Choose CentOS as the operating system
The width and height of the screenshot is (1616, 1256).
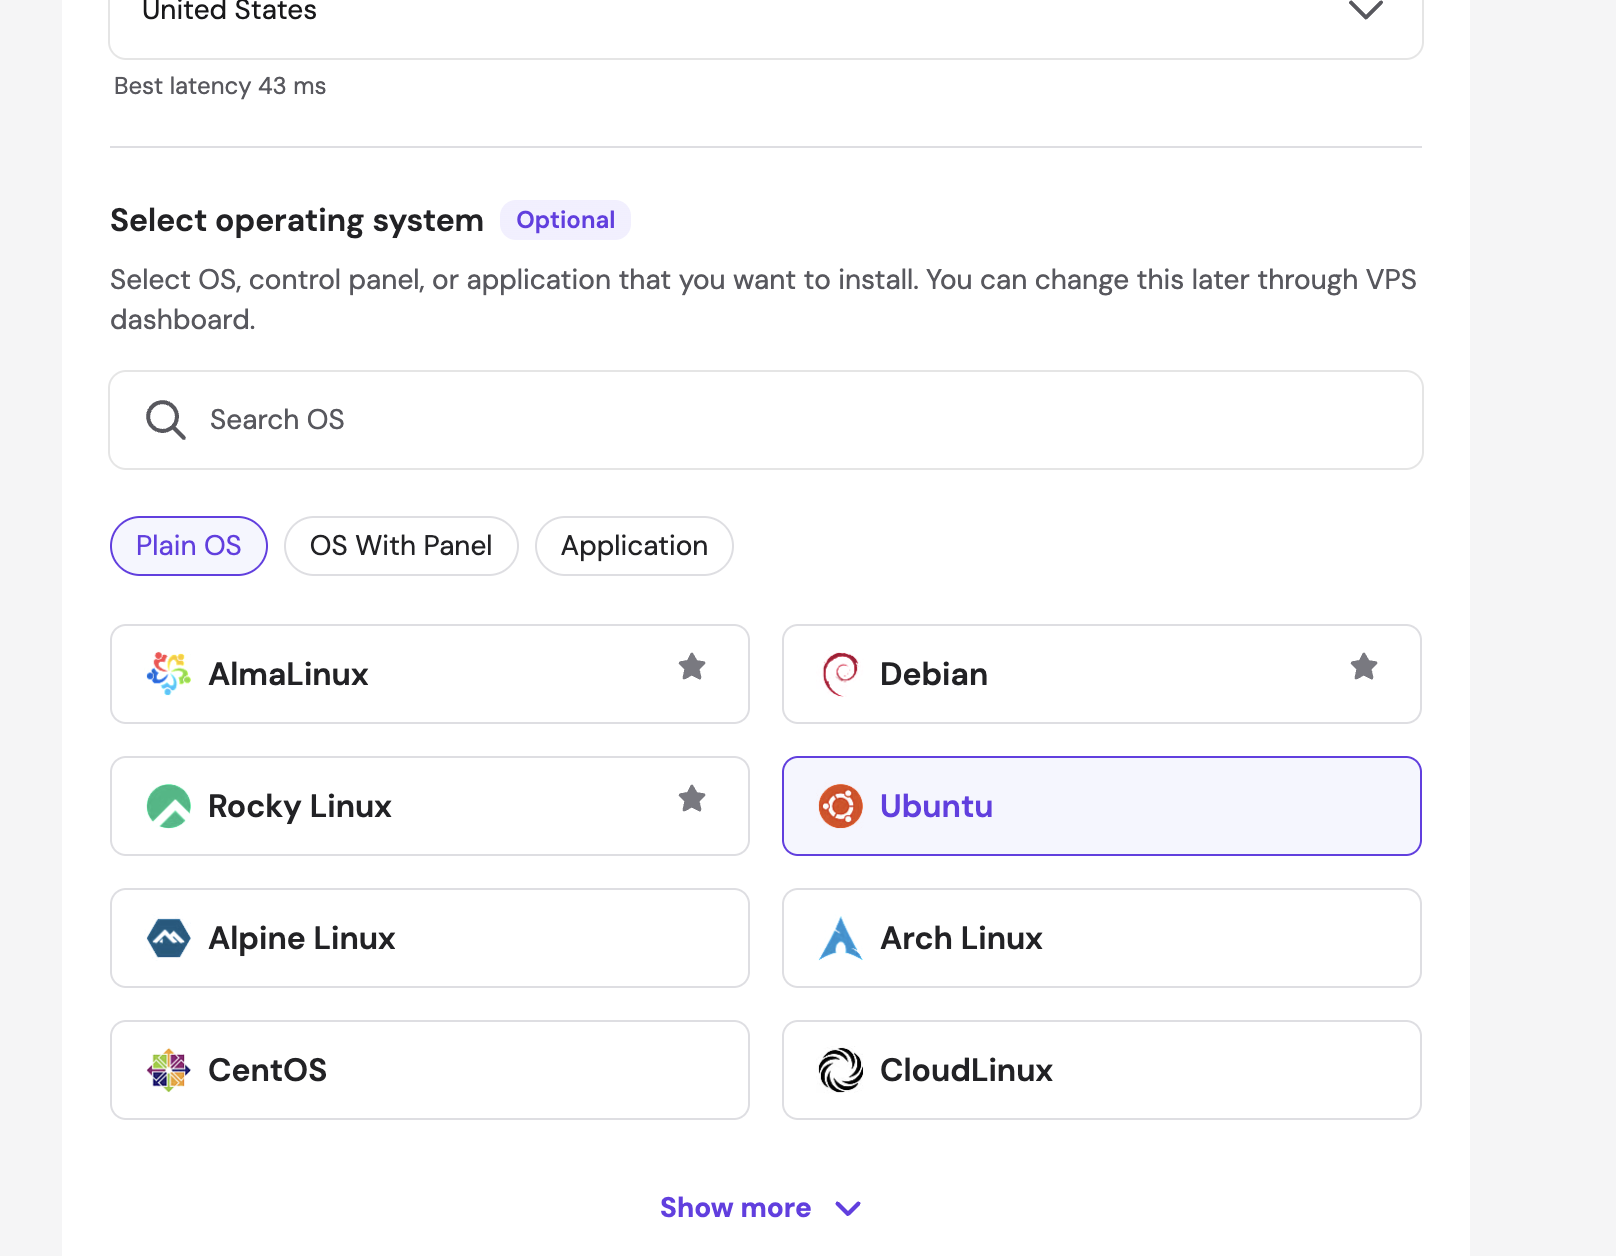[x=430, y=1070]
